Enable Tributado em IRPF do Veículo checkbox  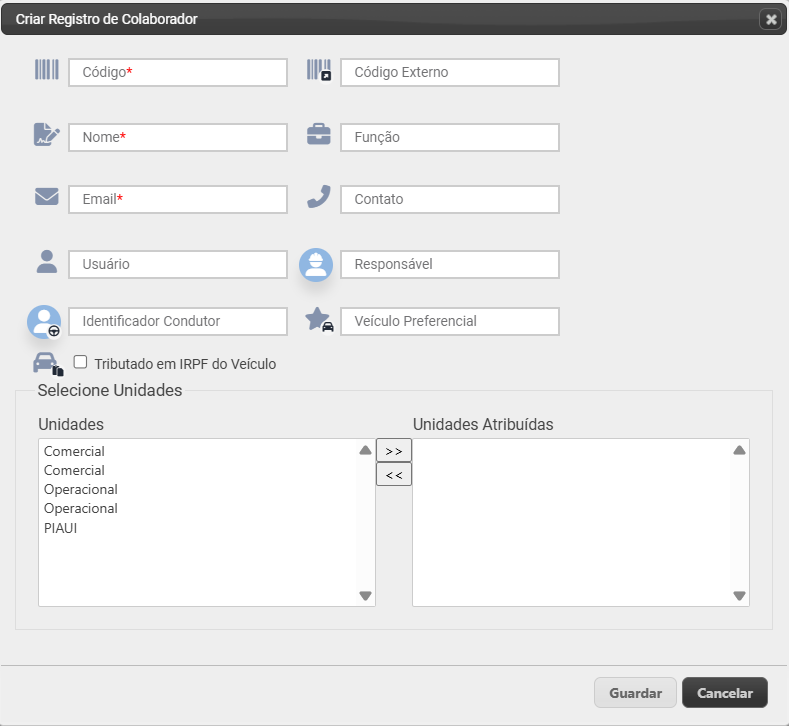80,362
